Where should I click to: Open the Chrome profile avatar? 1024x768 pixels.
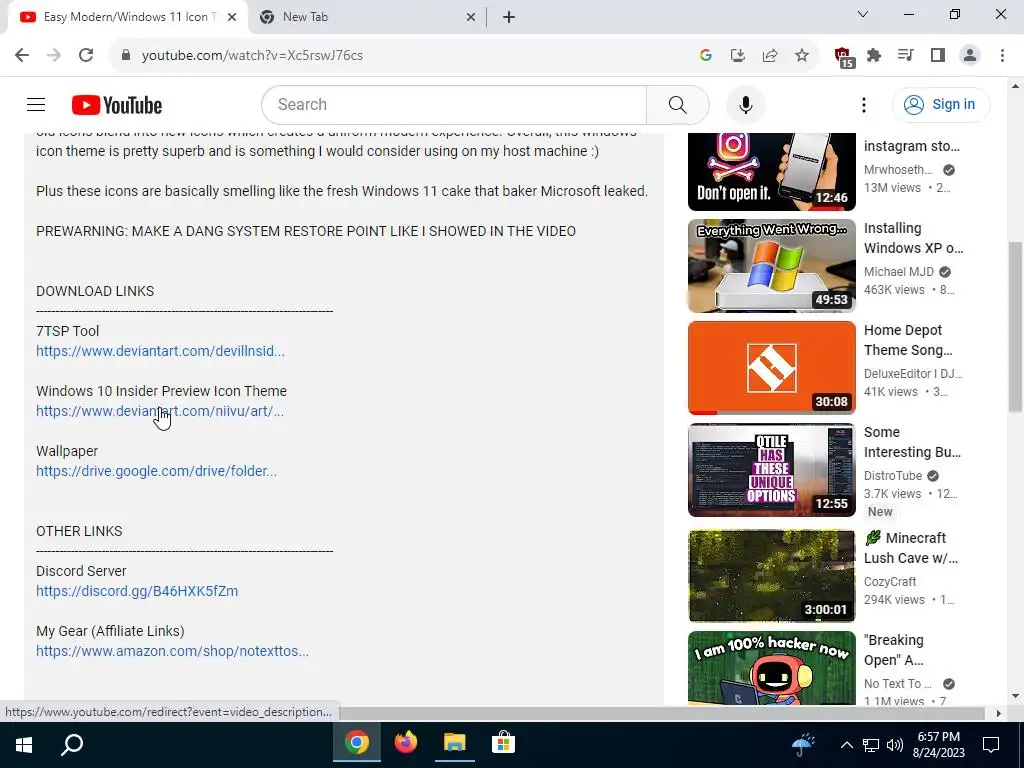click(x=970, y=56)
